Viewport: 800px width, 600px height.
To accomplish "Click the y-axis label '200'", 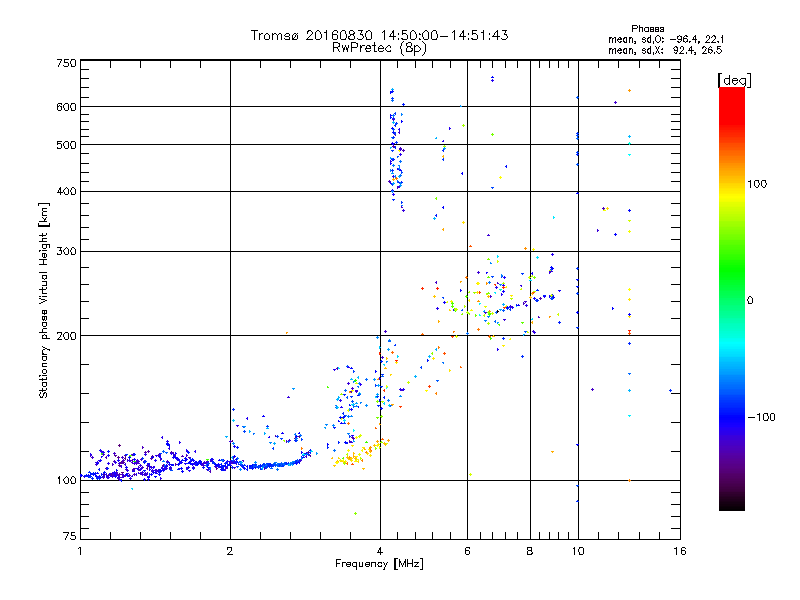I will click(x=66, y=336).
